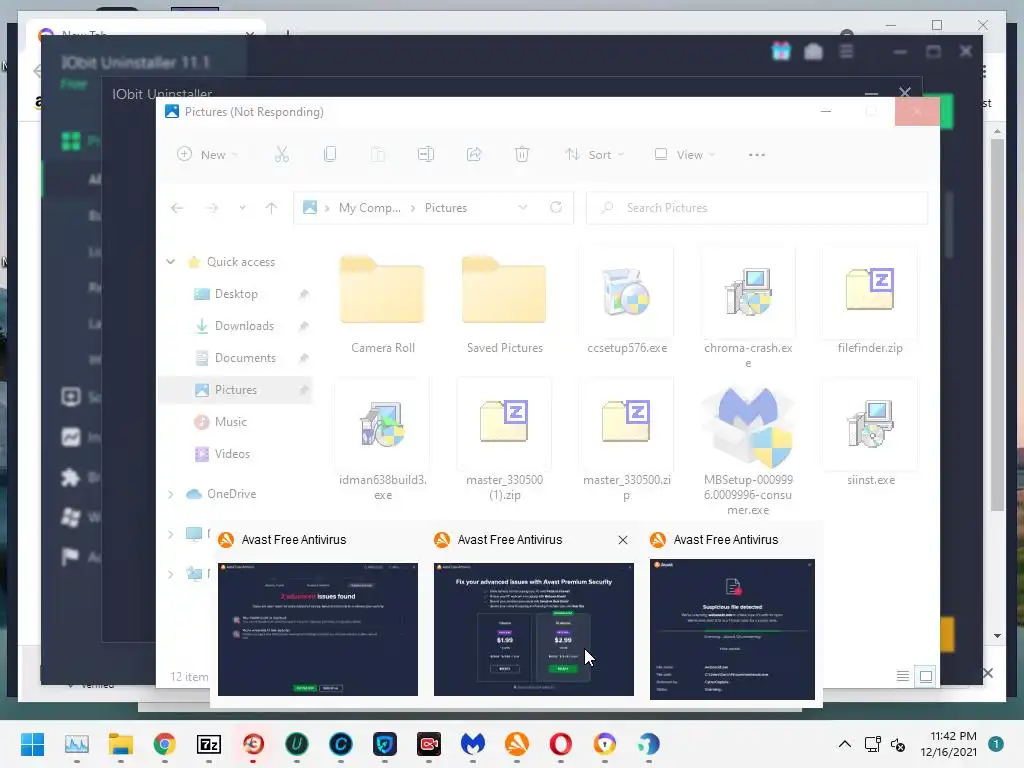The height and width of the screenshot is (768, 1024).
Task: Open 7-Zip from the taskbar
Action: tap(209, 744)
